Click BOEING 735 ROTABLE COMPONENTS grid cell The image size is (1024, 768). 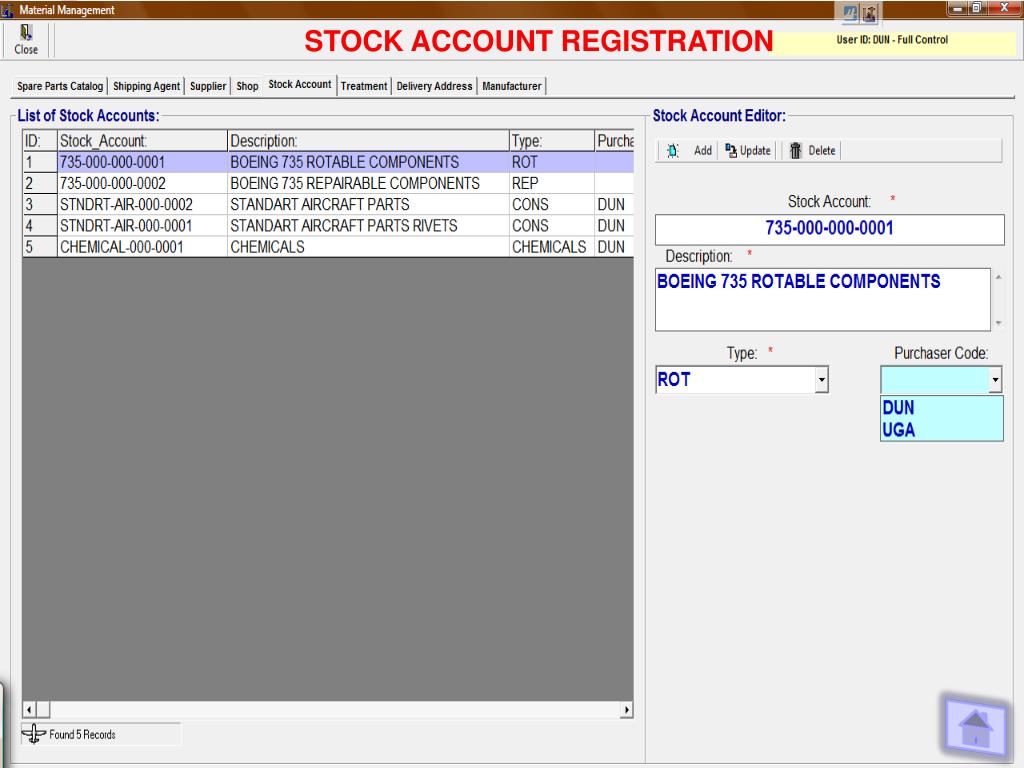tap(368, 162)
